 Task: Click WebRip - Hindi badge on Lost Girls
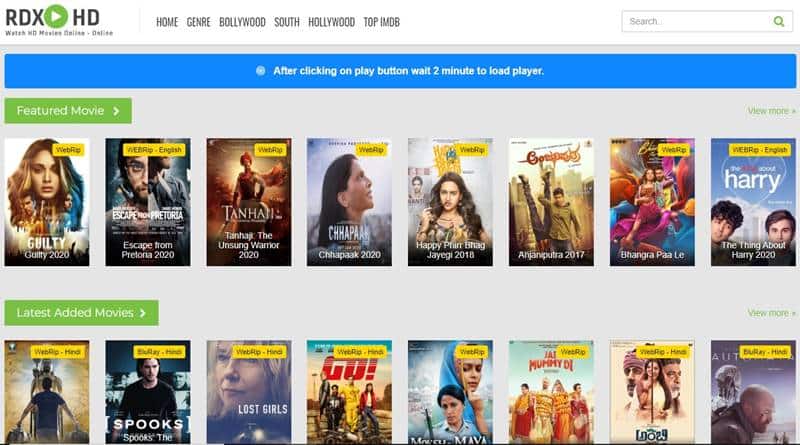[260, 352]
